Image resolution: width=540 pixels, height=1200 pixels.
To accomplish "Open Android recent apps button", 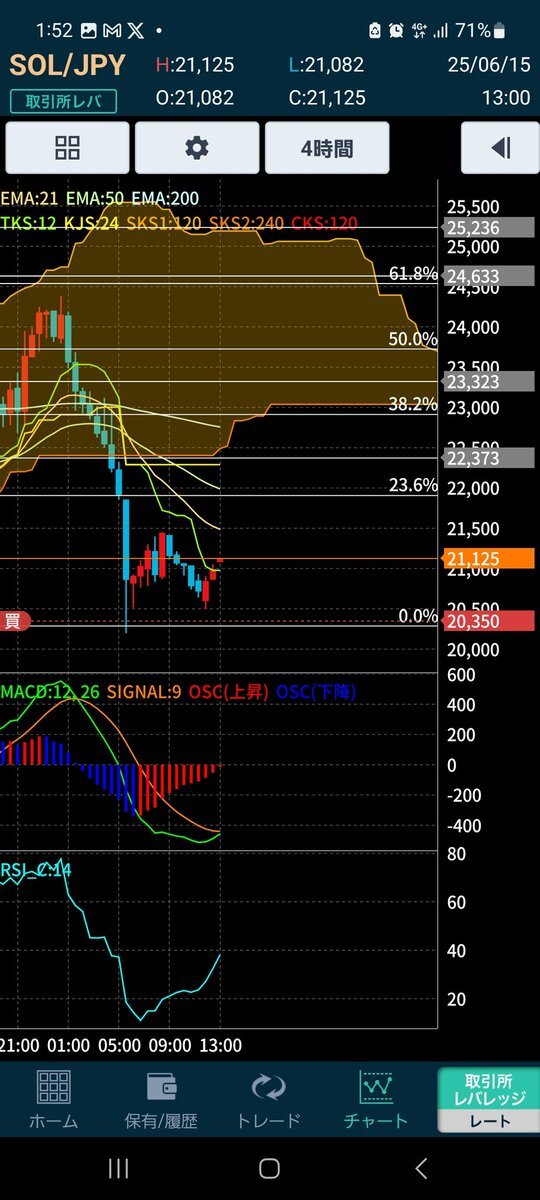I will pos(118,1168).
